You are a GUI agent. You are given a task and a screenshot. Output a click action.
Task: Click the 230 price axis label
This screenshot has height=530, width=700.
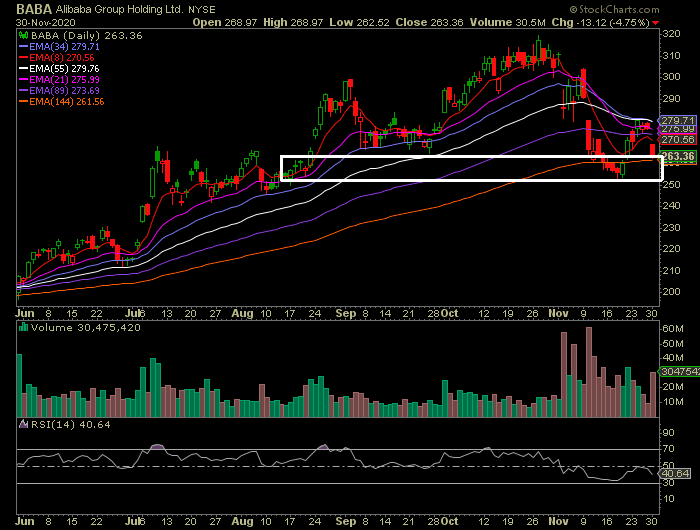click(x=671, y=227)
